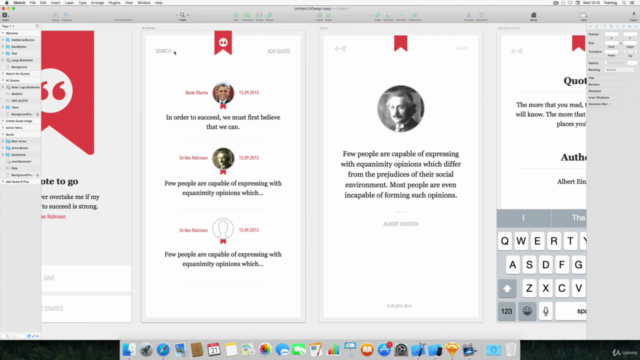Open the Window menu
The height and width of the screenshot is (360, 640).
coord(144,3)
